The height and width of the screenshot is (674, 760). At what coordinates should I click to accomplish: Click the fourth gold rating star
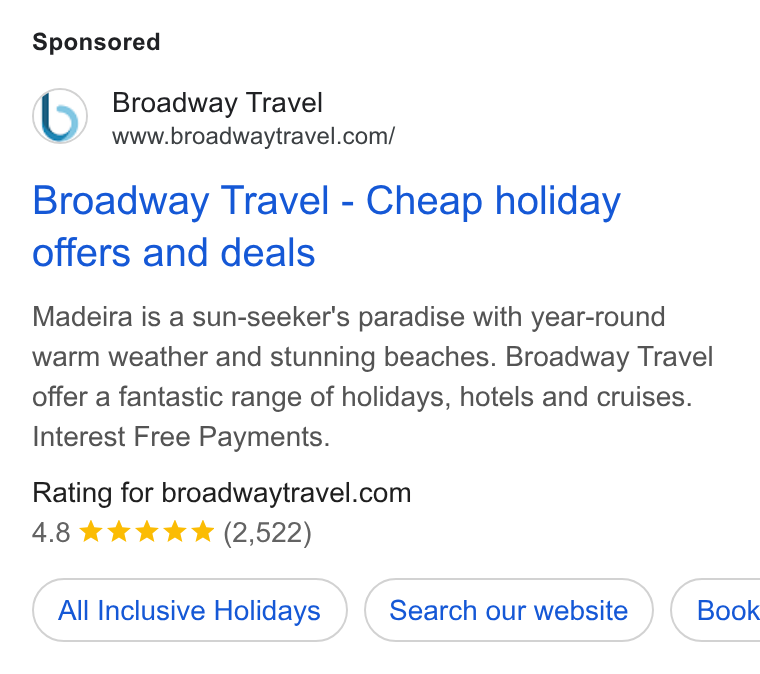pyautogui.click(x=174, y=532)
